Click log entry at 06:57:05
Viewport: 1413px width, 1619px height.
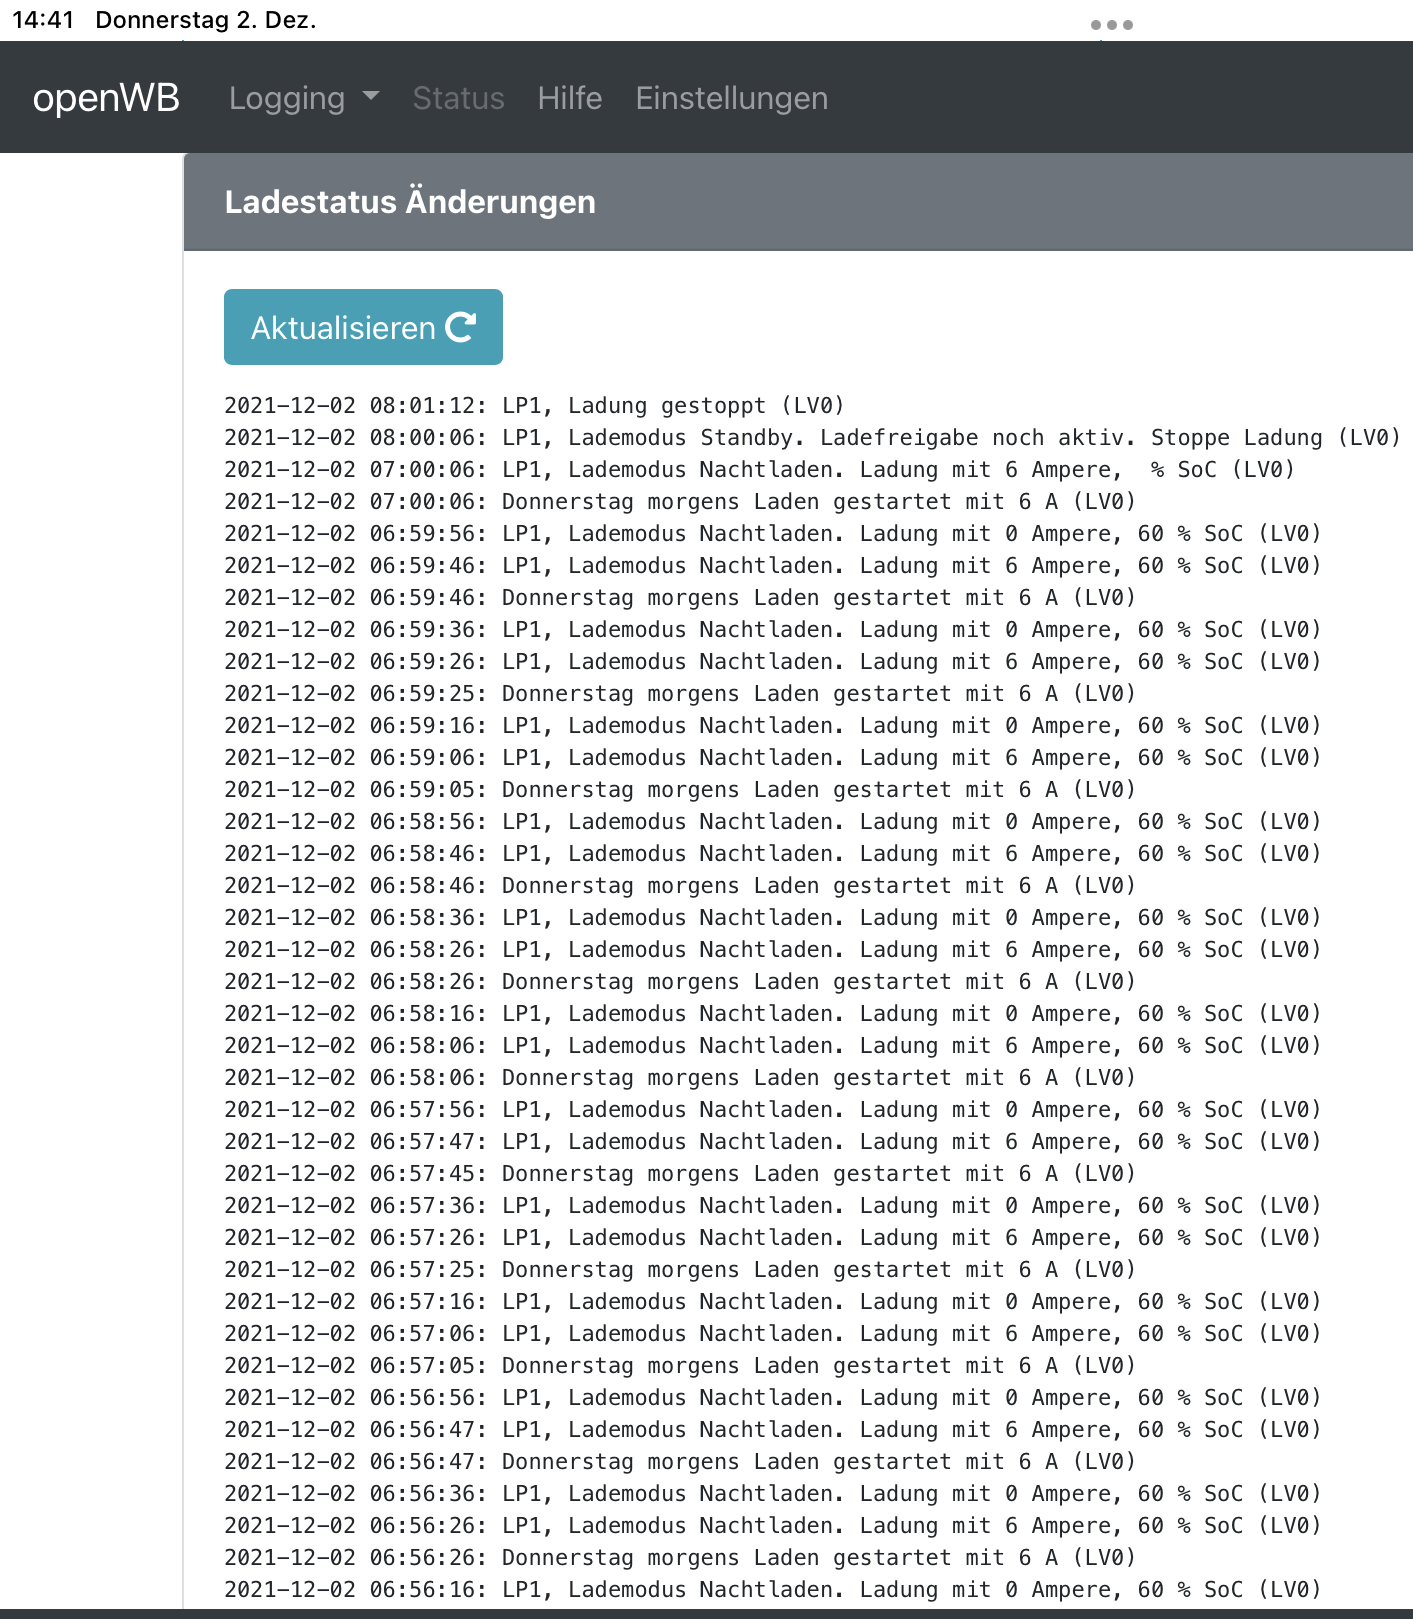click(x=680, y=1365)
